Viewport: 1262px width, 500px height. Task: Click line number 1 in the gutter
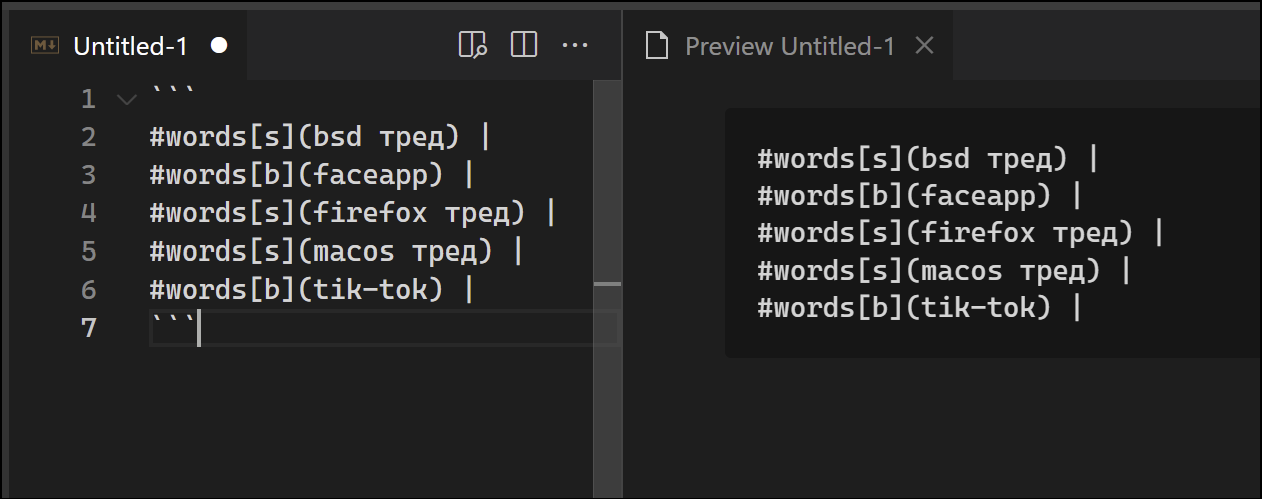88,99
